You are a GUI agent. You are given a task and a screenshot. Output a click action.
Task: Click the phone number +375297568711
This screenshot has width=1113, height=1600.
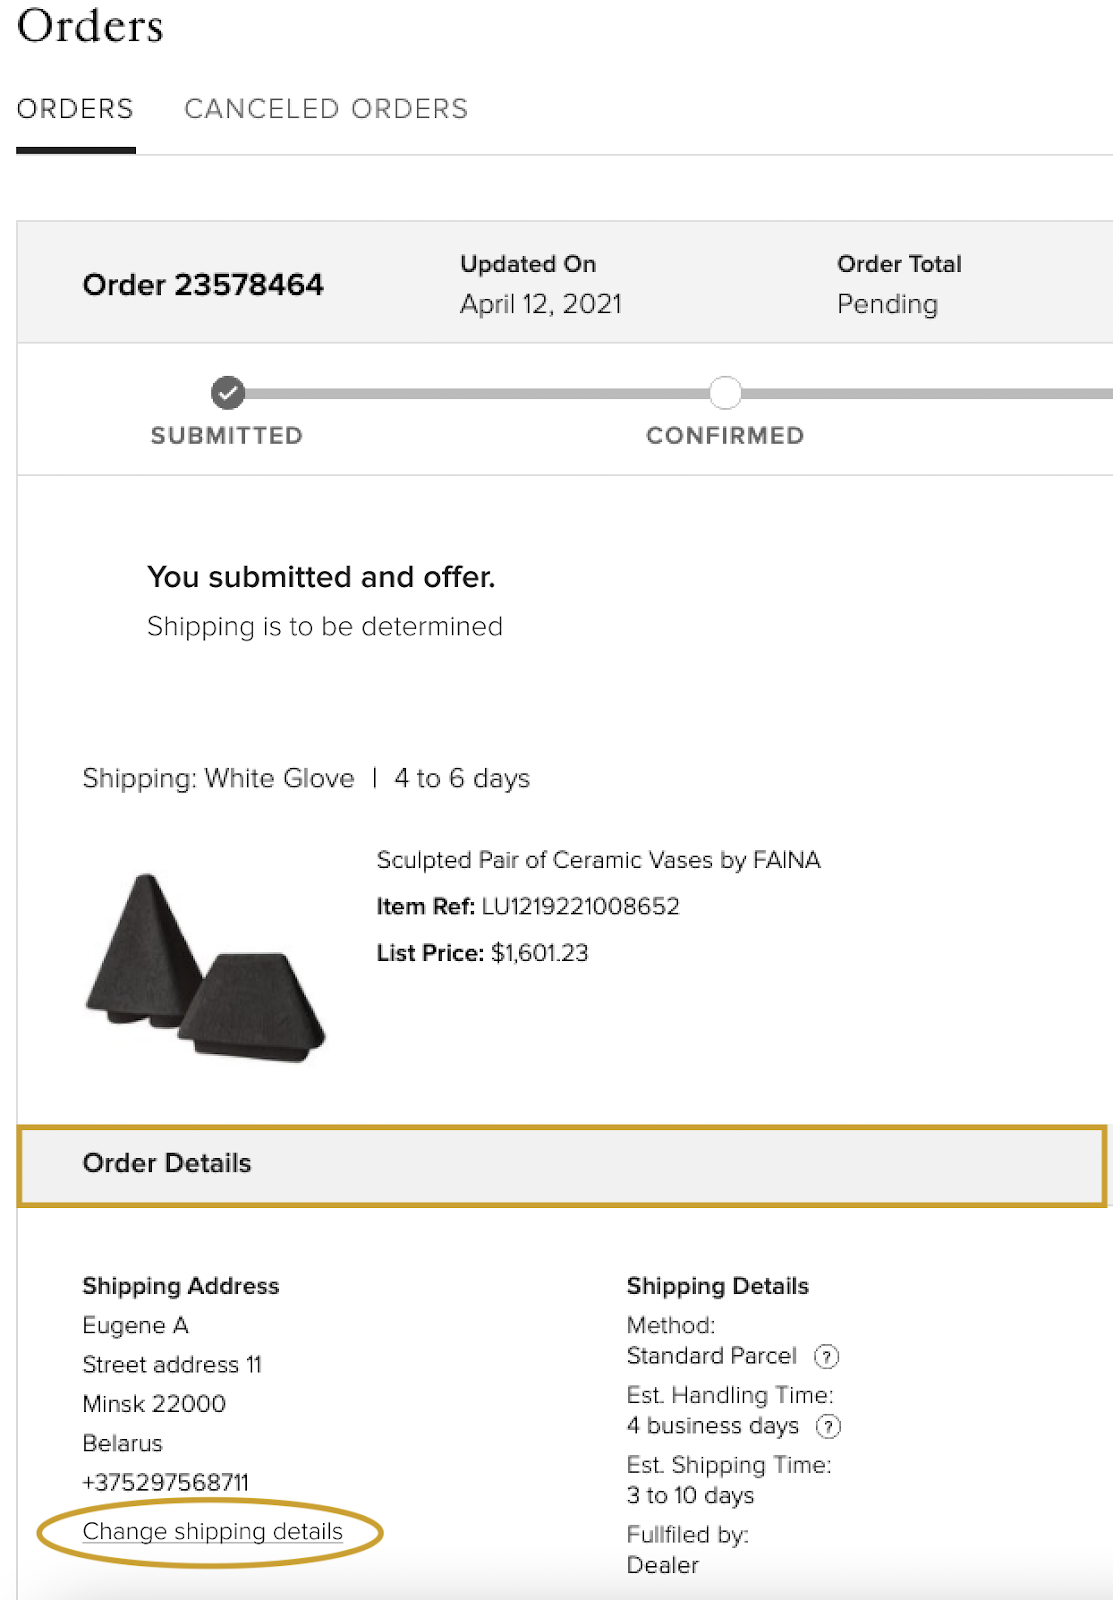tap(166, 1482)
